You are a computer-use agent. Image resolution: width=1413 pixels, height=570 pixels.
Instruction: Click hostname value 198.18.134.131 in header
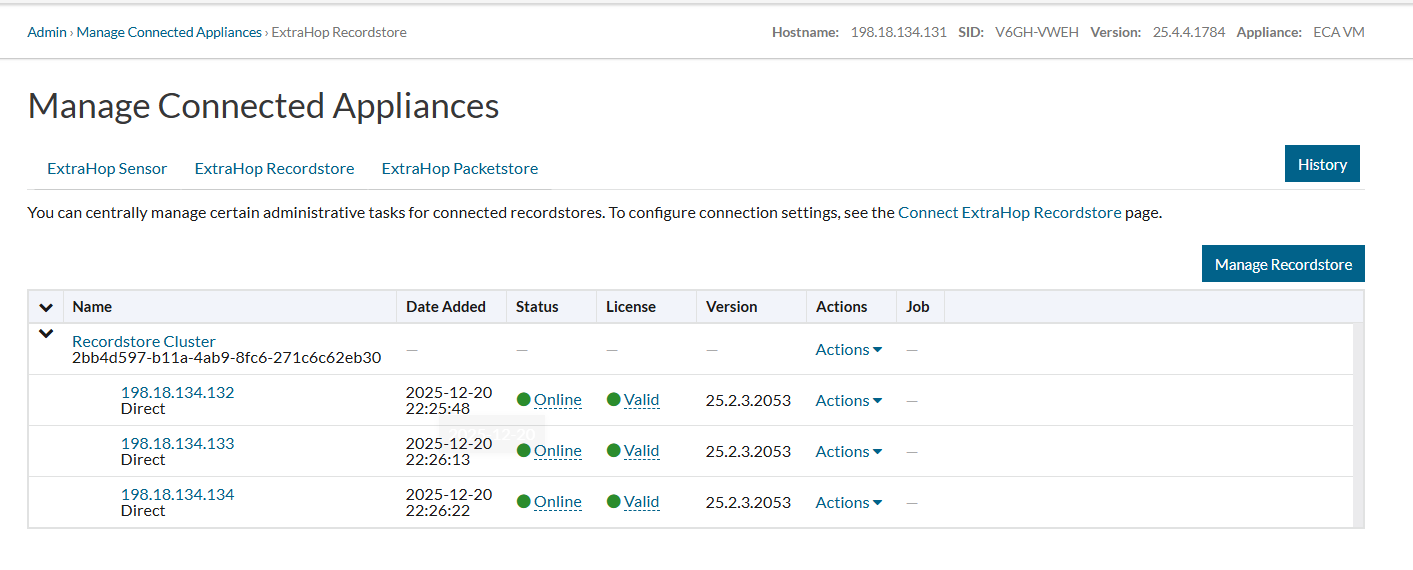click(898, 32)
